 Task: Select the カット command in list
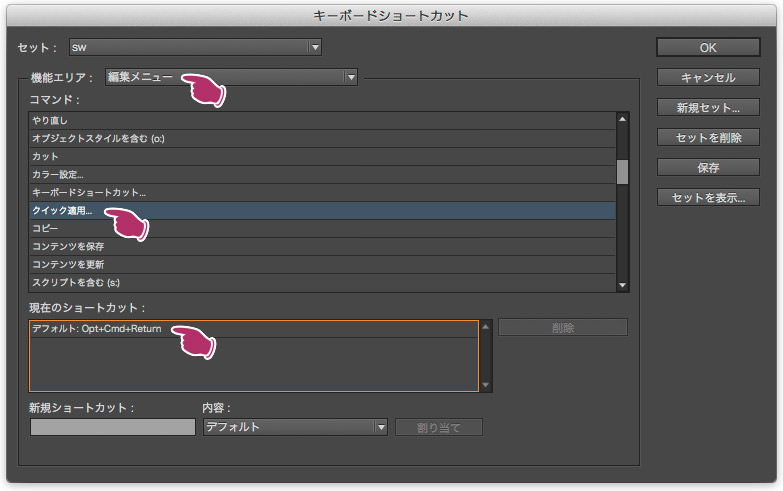[x=322, y=156]
